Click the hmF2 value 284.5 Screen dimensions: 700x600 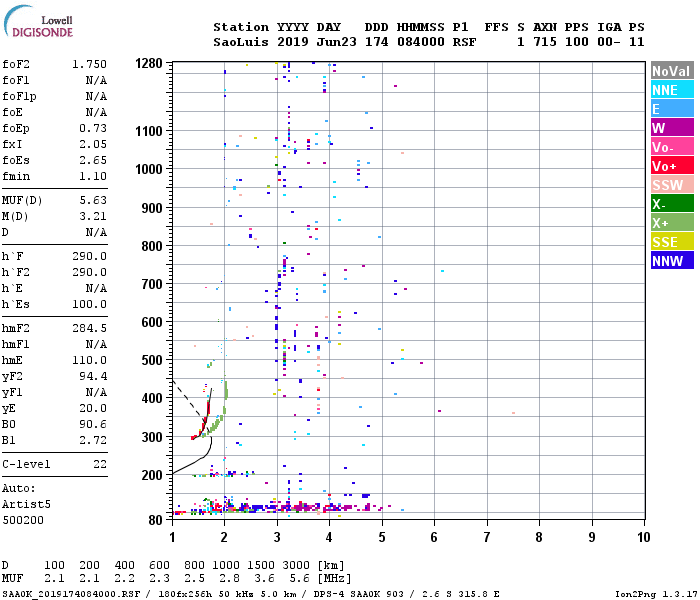tap(90, 329)
